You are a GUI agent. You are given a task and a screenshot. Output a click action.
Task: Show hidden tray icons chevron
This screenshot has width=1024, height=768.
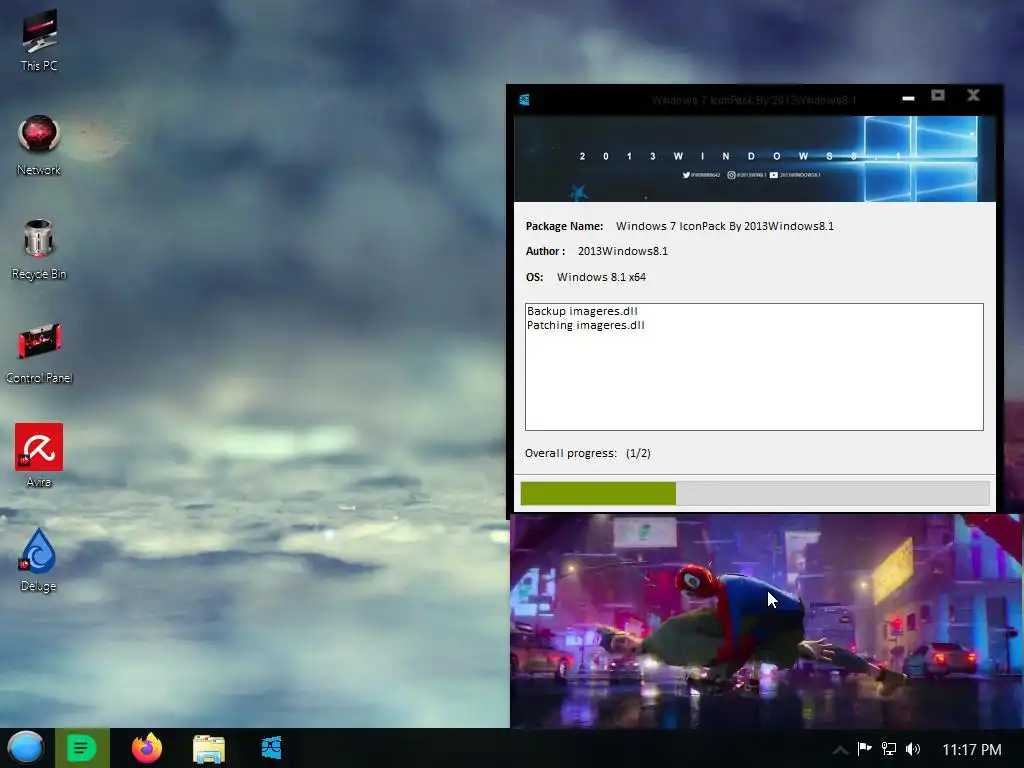tap(840, 750)
